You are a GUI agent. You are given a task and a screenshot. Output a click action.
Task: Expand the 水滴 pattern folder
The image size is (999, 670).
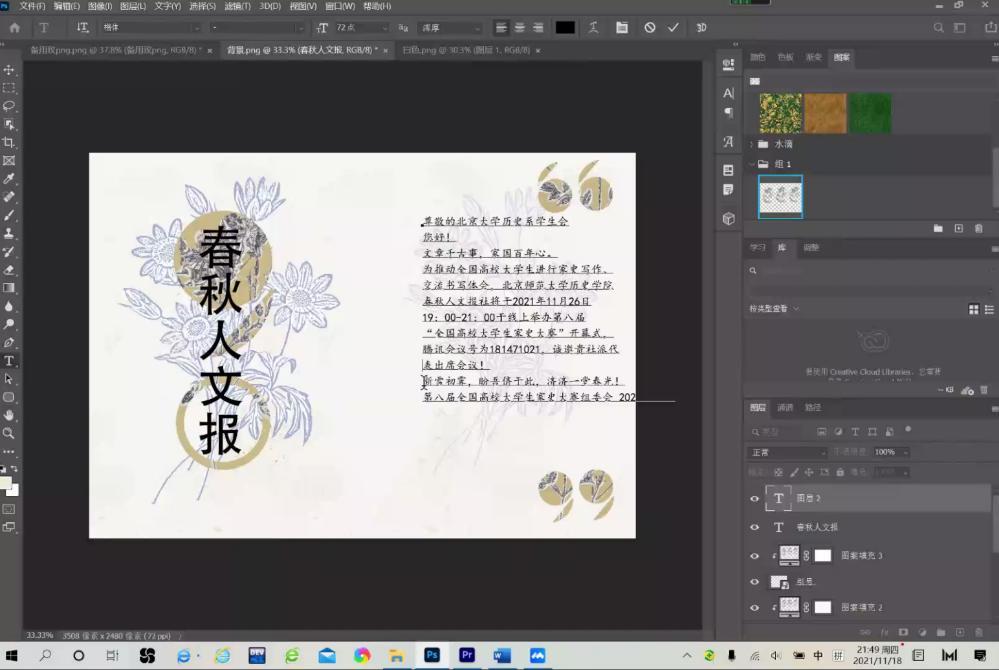pos(752,144)
